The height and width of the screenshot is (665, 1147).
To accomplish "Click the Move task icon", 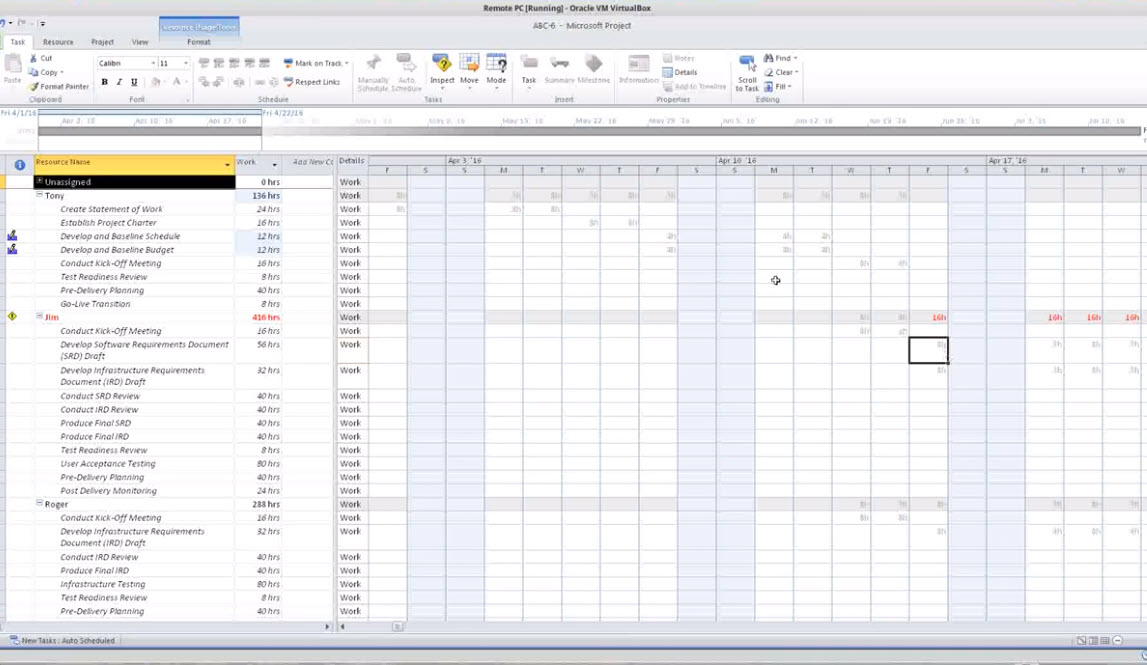I will tap(469, 66).
